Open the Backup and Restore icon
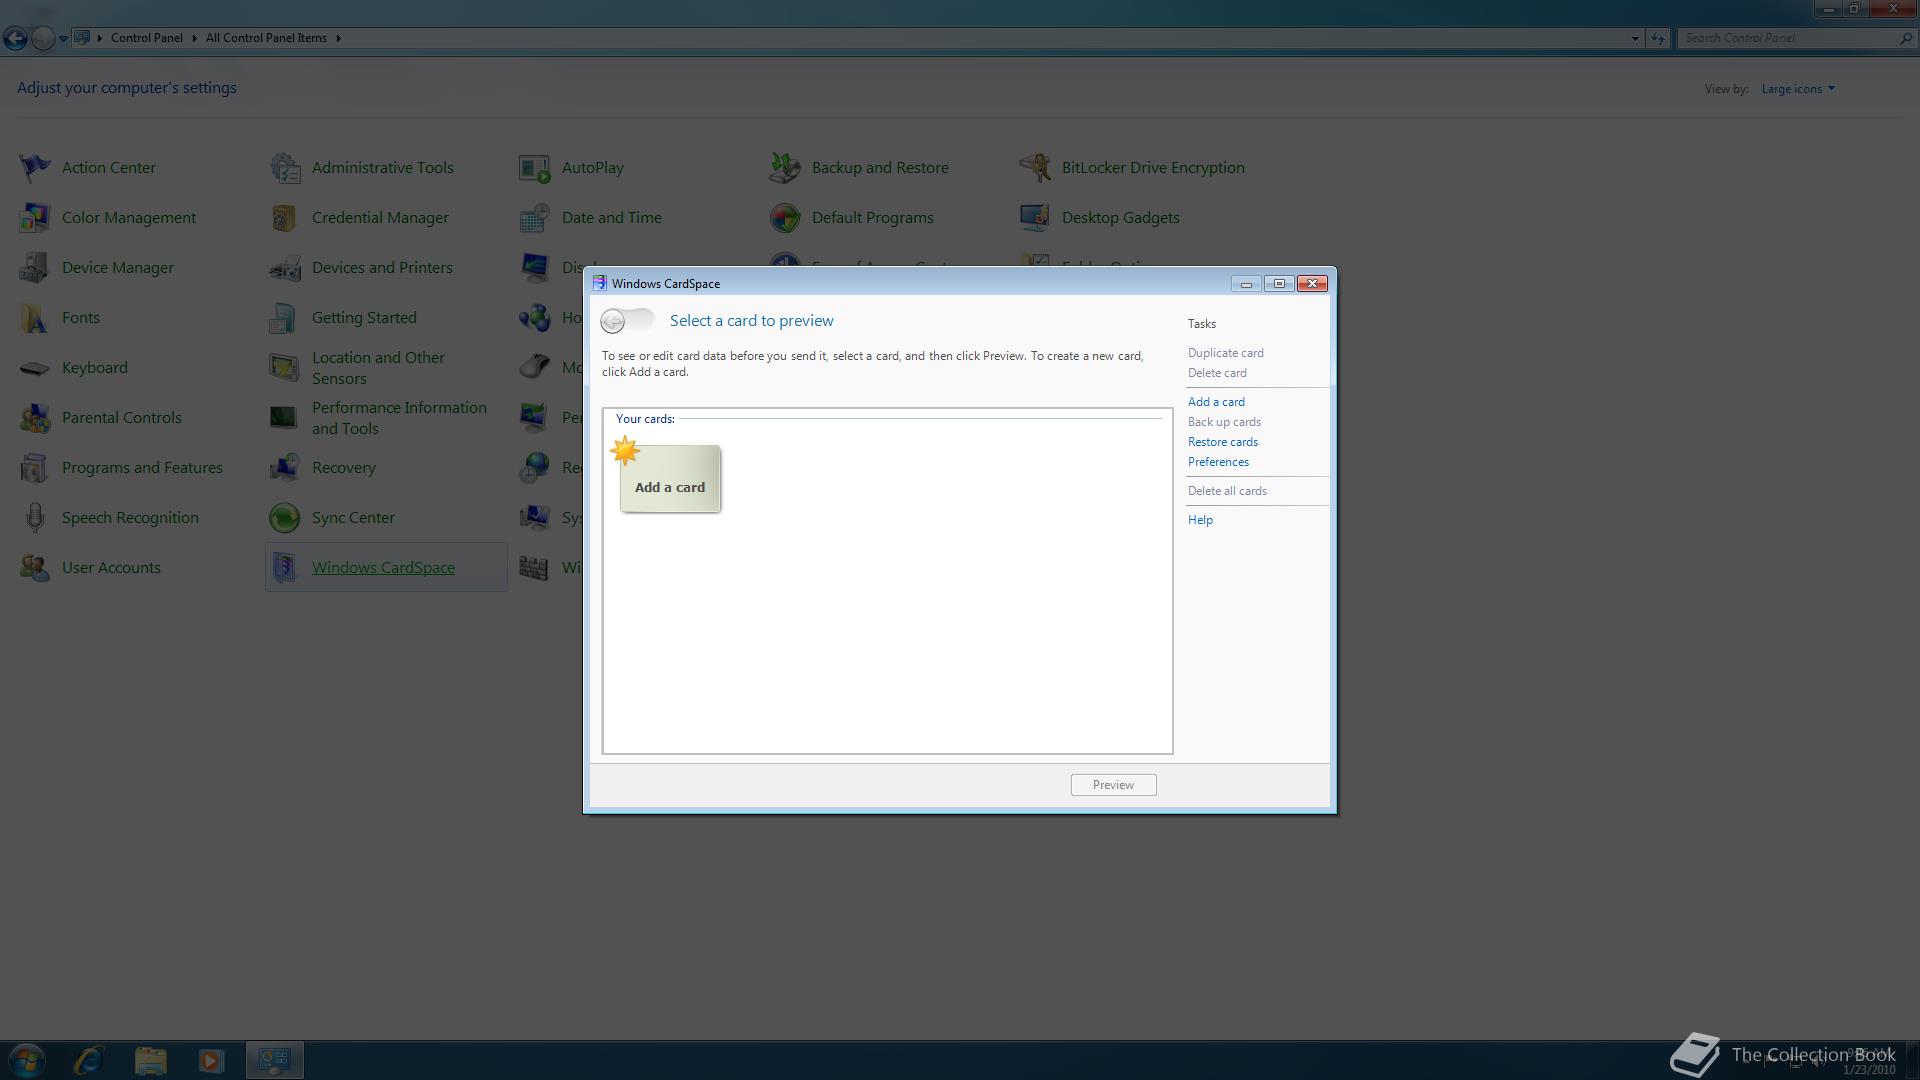This screenshot has width=1920, height=1080. [x=785, y=167]
